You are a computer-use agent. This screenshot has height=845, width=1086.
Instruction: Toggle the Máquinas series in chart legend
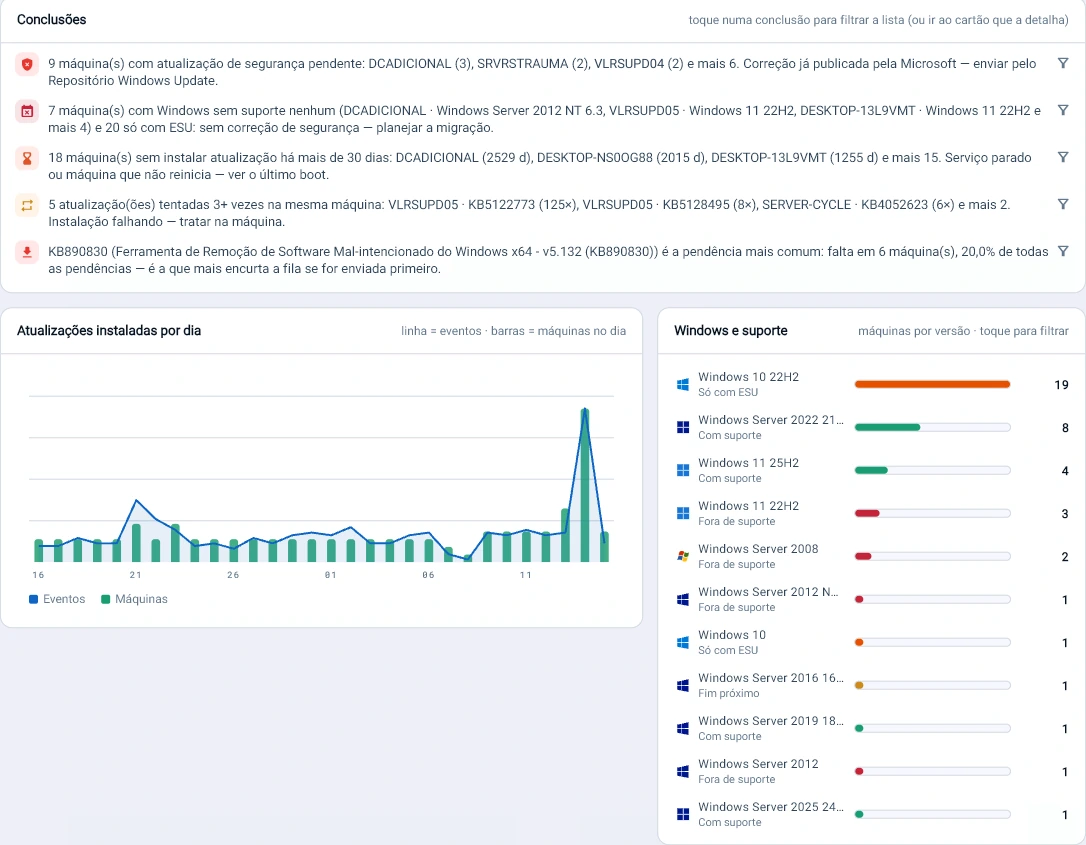pyautogui.click(x=134, y=599)
